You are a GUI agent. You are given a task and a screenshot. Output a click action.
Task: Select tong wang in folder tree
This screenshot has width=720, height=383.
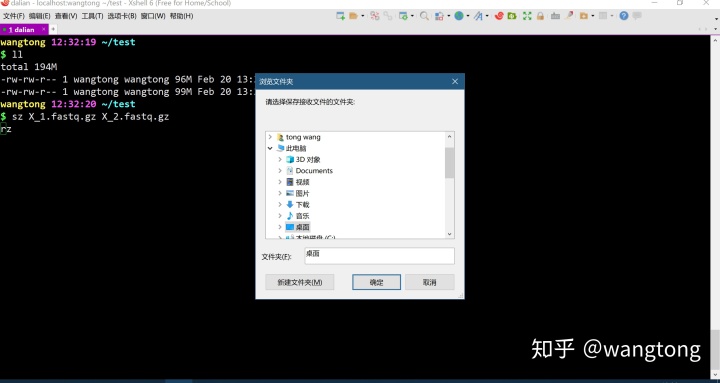click(x=303, y=137)
